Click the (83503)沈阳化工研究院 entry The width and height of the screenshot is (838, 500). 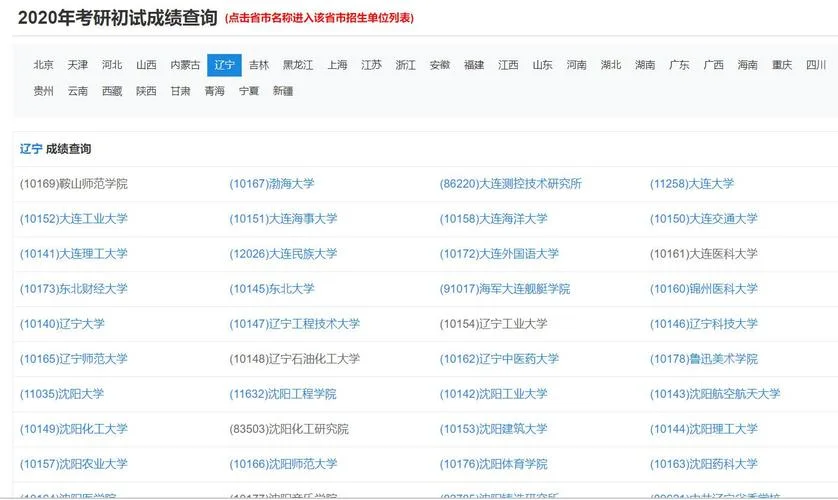pyautogui.click(x=289, y=429)
